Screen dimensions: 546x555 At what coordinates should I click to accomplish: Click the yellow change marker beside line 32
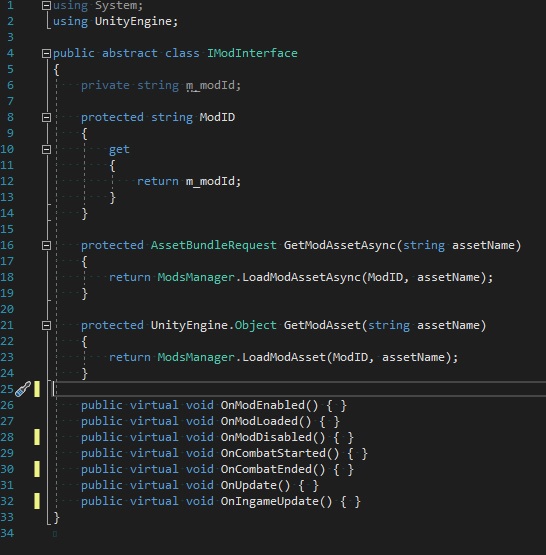pyautogui.click(x=37, y=501)
